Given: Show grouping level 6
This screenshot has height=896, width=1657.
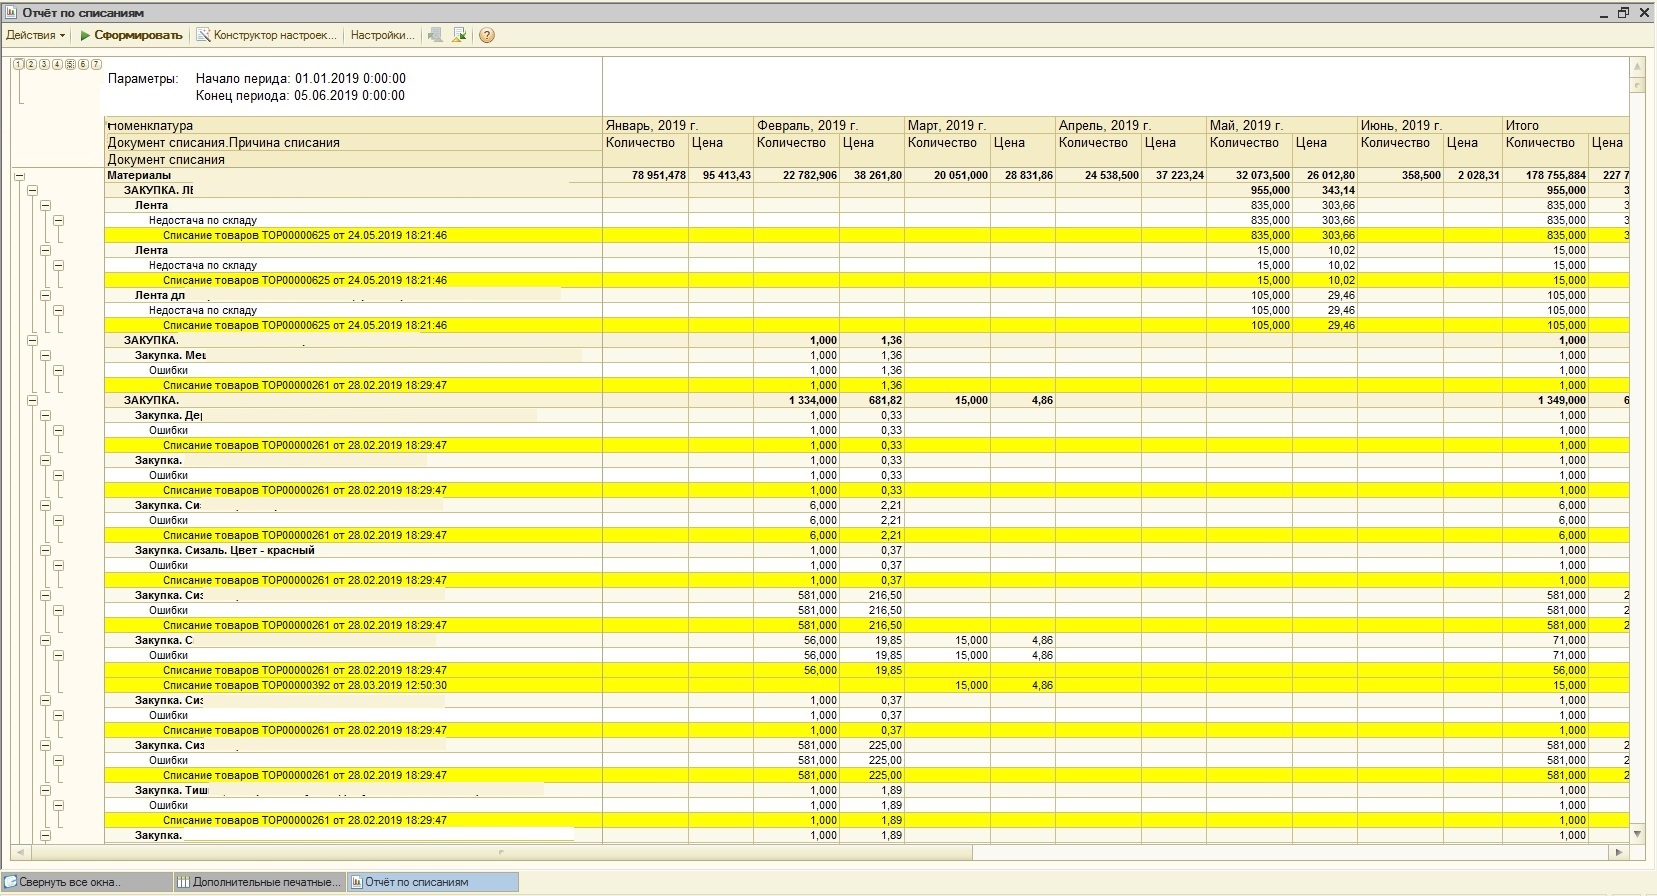Looking at the screenshot, I should (83, 64).
